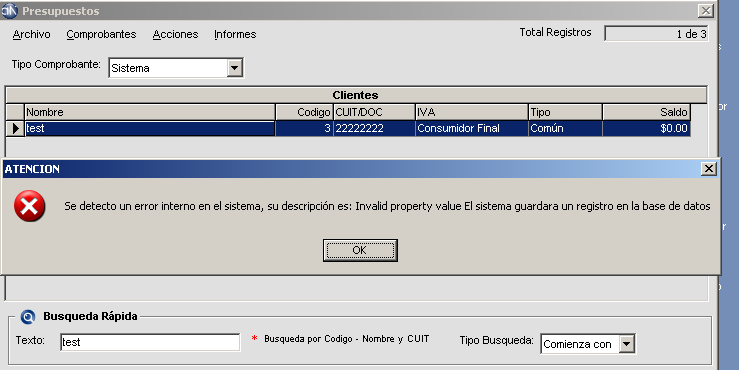
Task: Click the Nombre column header
Action: point(150,112)
